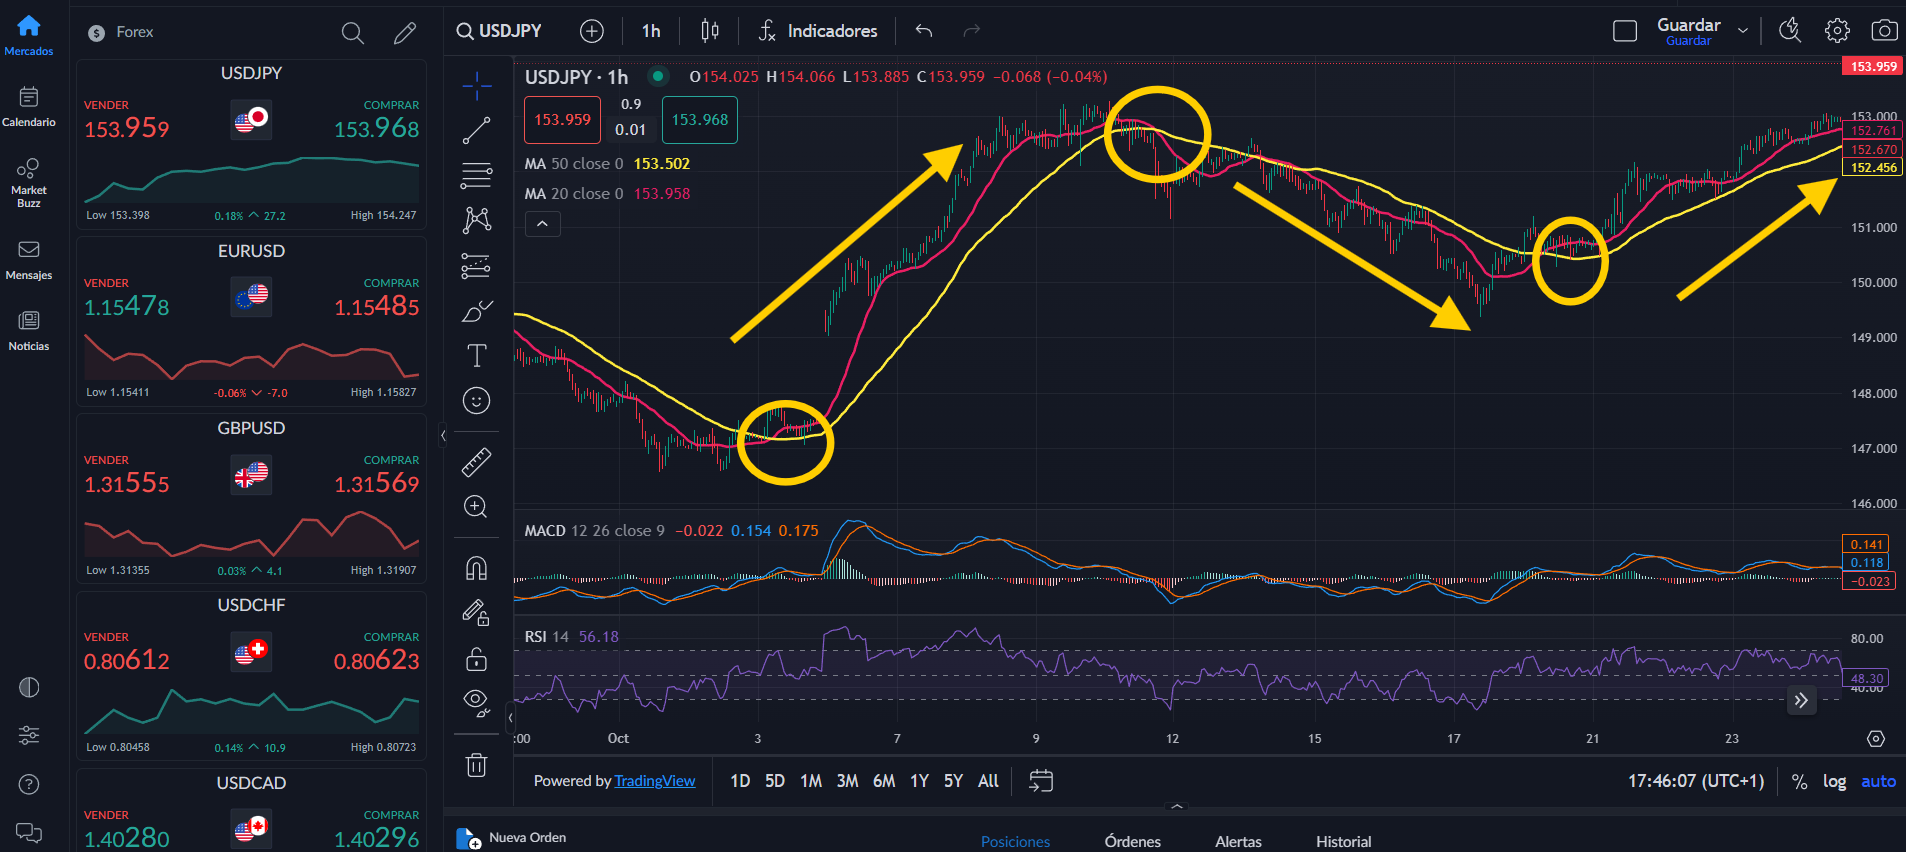The width and height of the screenshot is (1906, 852).
Task: Open the Noticias news section
Action: coord(28,331)
